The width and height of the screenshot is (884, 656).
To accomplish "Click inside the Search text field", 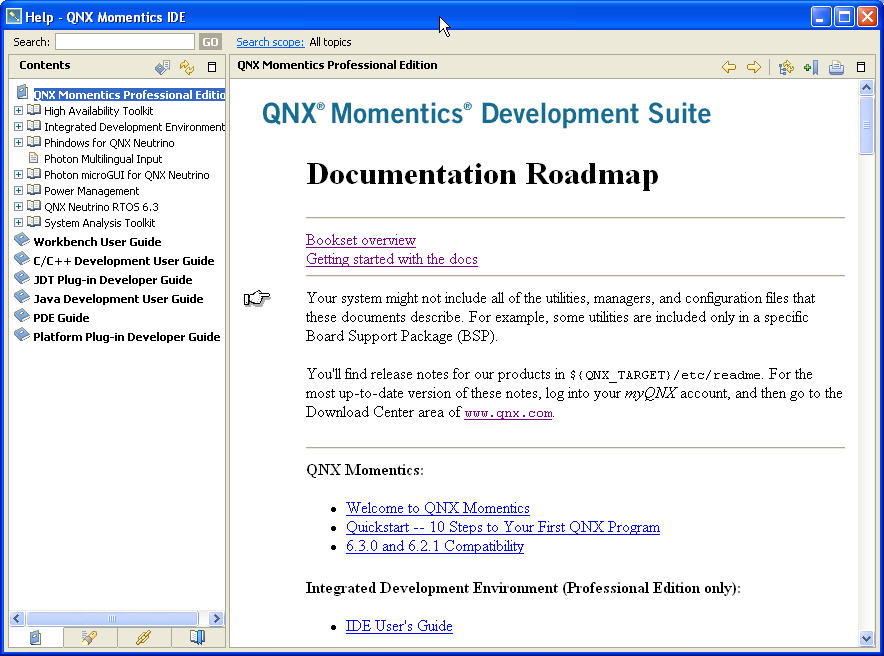I will (x=125, y=42).
